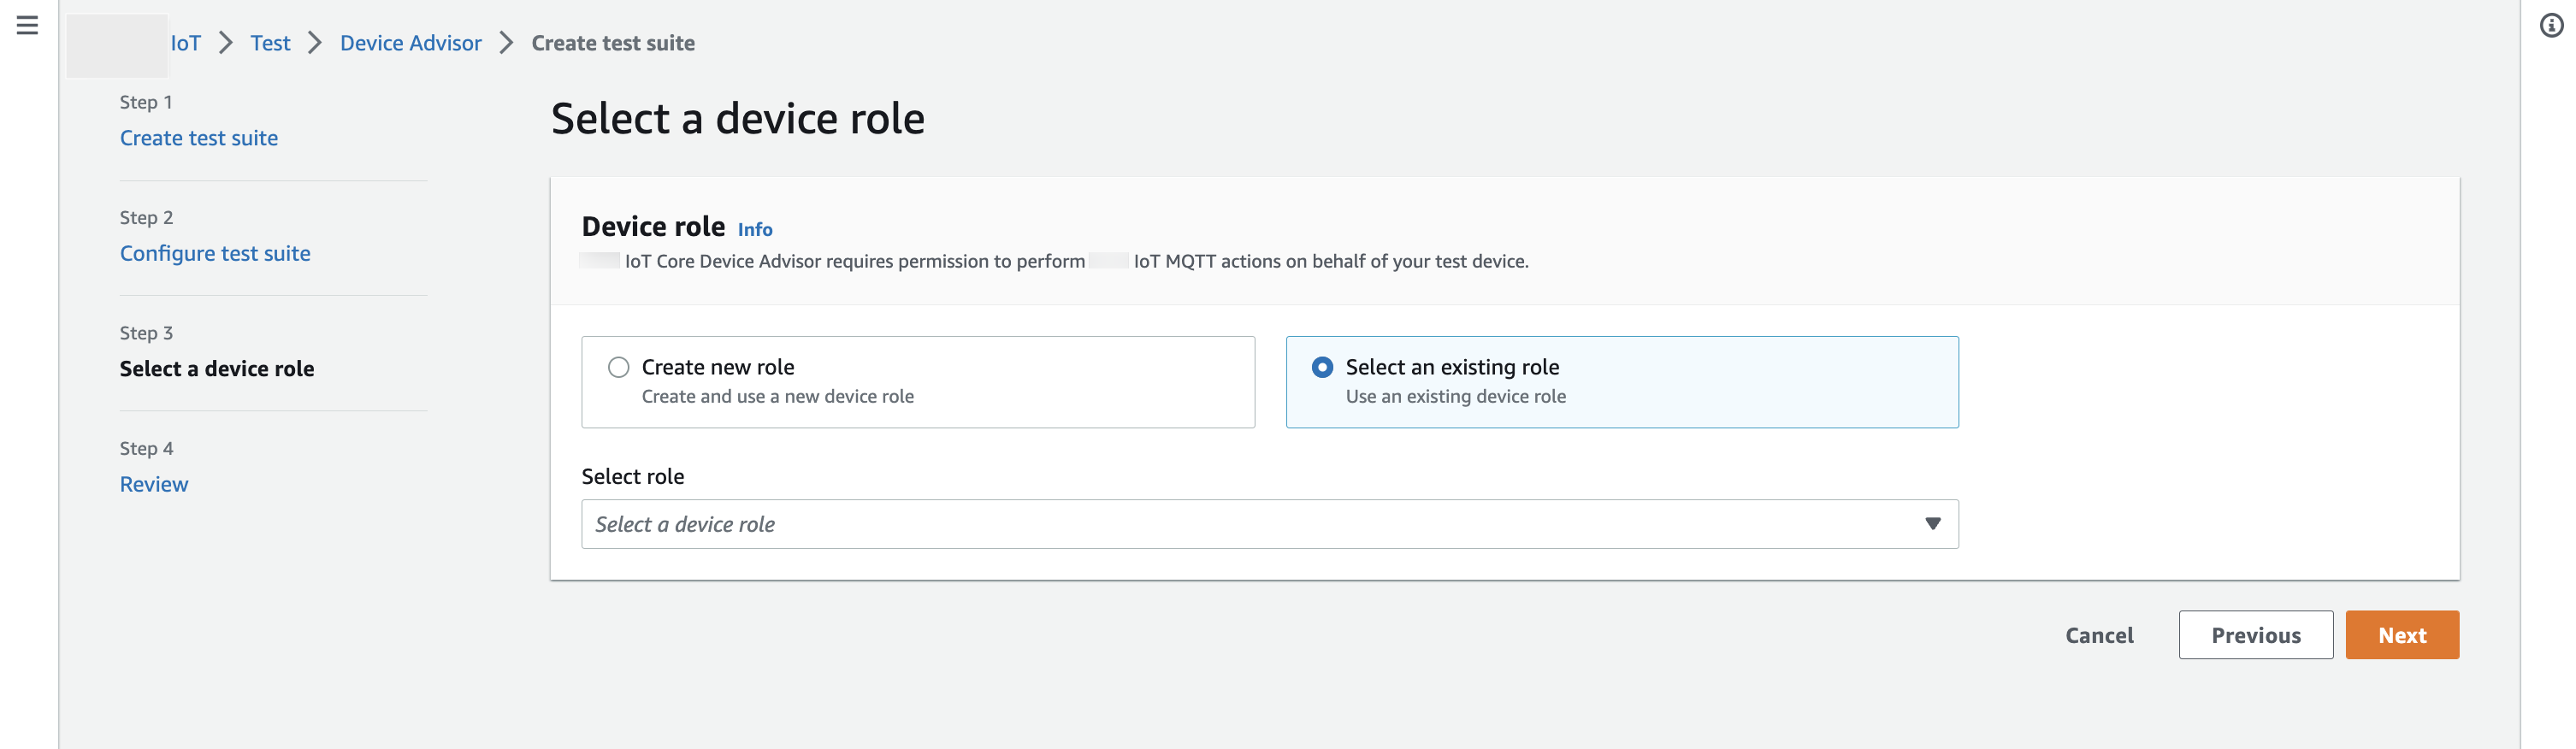Open Device Advisor breadcrumb link
Viewport: 2576px width, 749px height.
(x=410, y=43)
